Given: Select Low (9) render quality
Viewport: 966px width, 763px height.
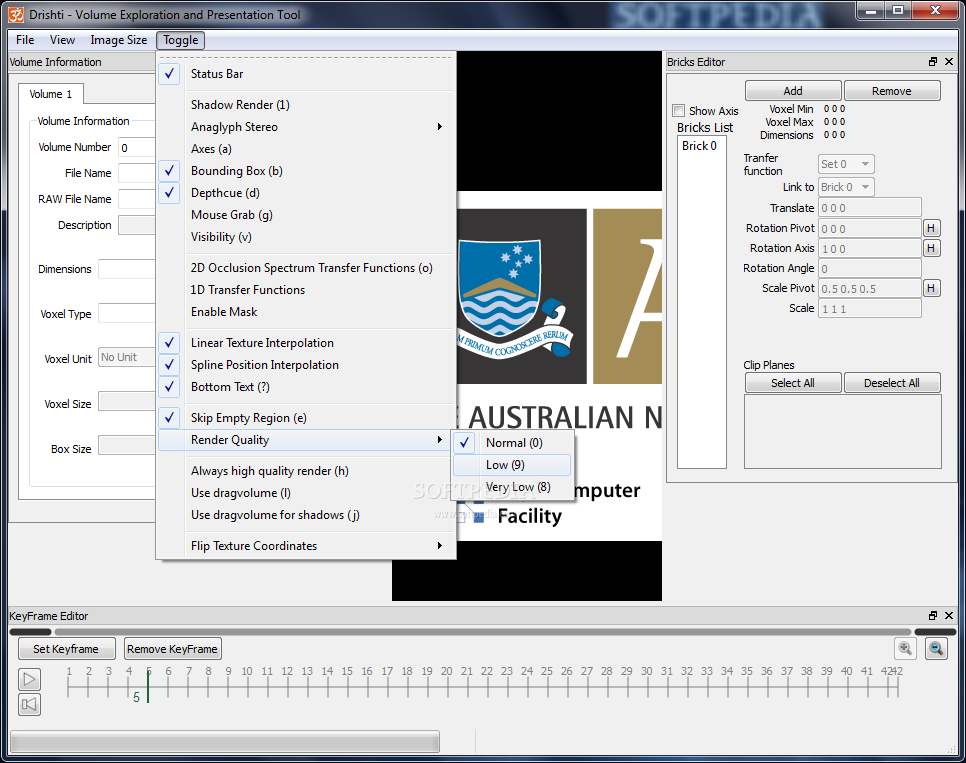Looking at the screenshot, I should (513, 465).
